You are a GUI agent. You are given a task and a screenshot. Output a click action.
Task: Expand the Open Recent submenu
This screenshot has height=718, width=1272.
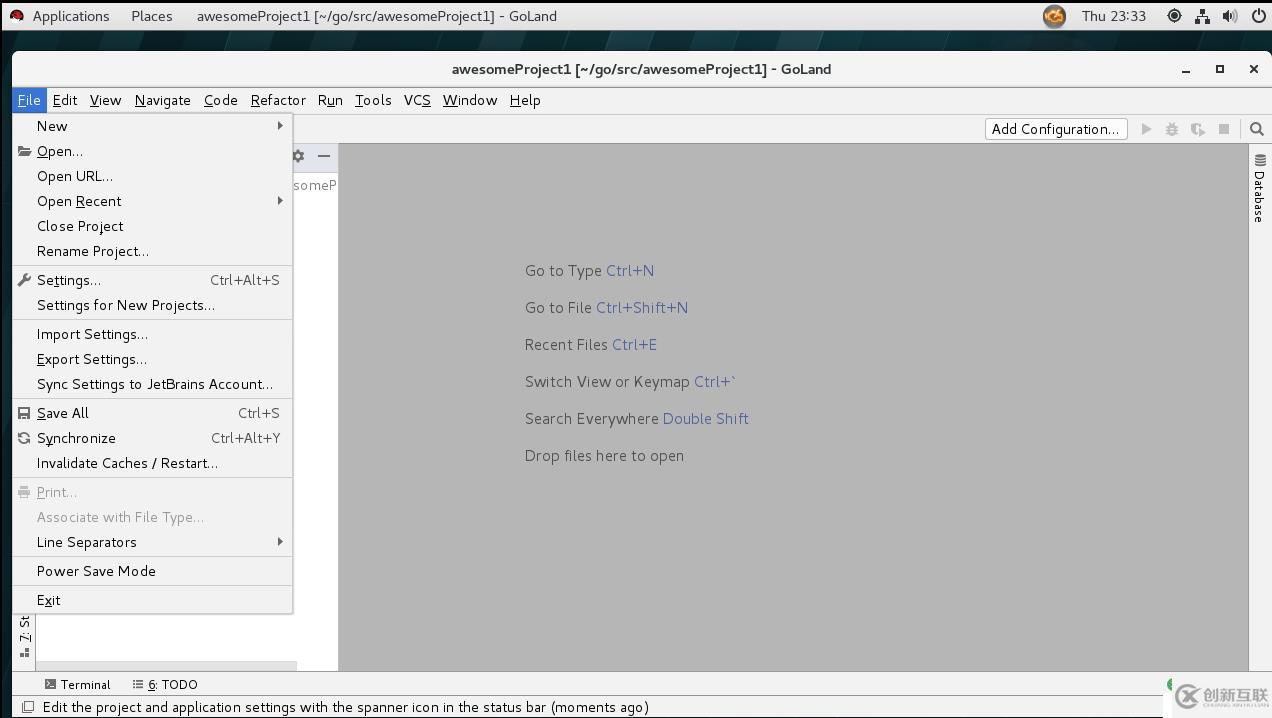pos(153,201)
